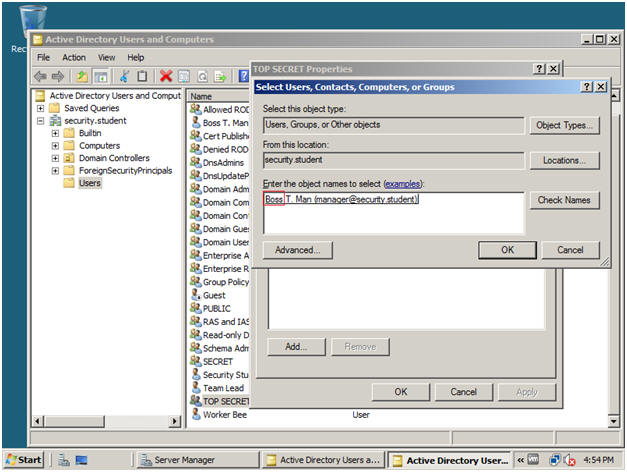Collapse the security.student tree node

coord(40,120)
